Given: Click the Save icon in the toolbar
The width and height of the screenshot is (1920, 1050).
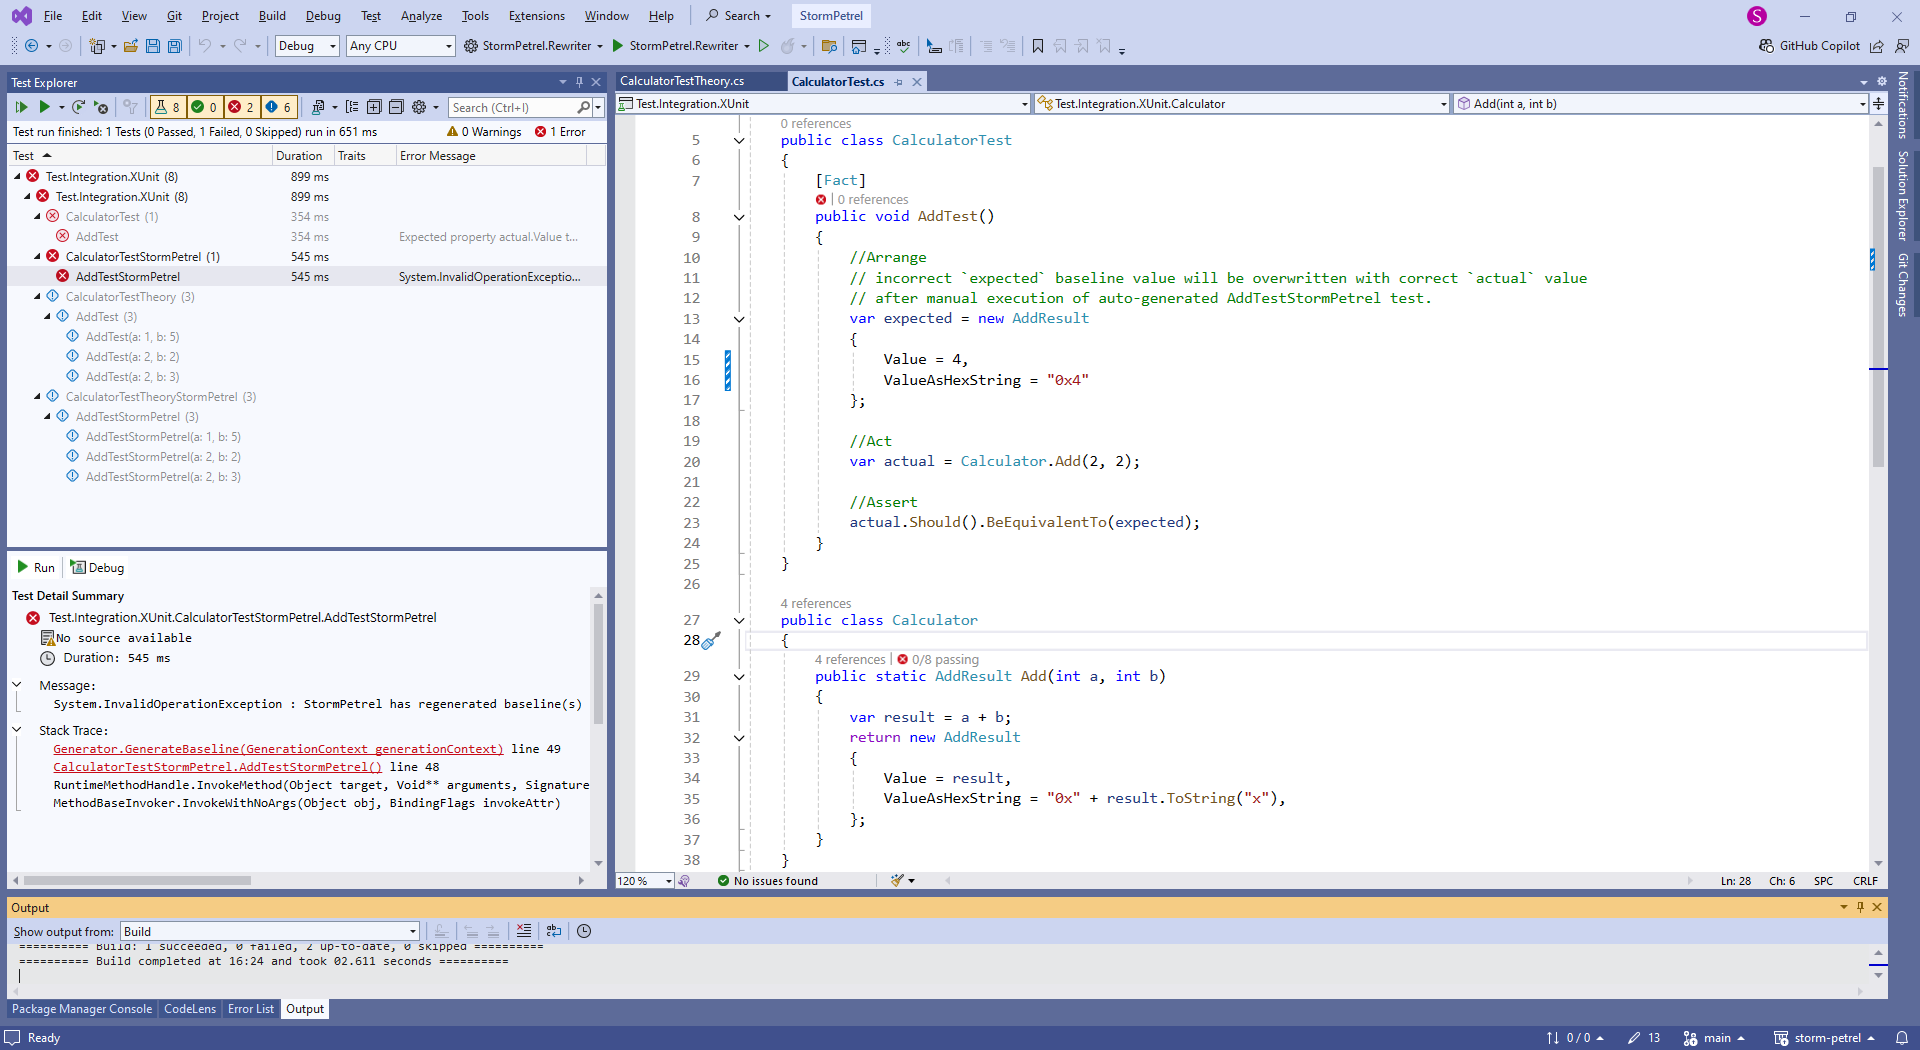Looking at the screenshot, I should pos(153,46).
